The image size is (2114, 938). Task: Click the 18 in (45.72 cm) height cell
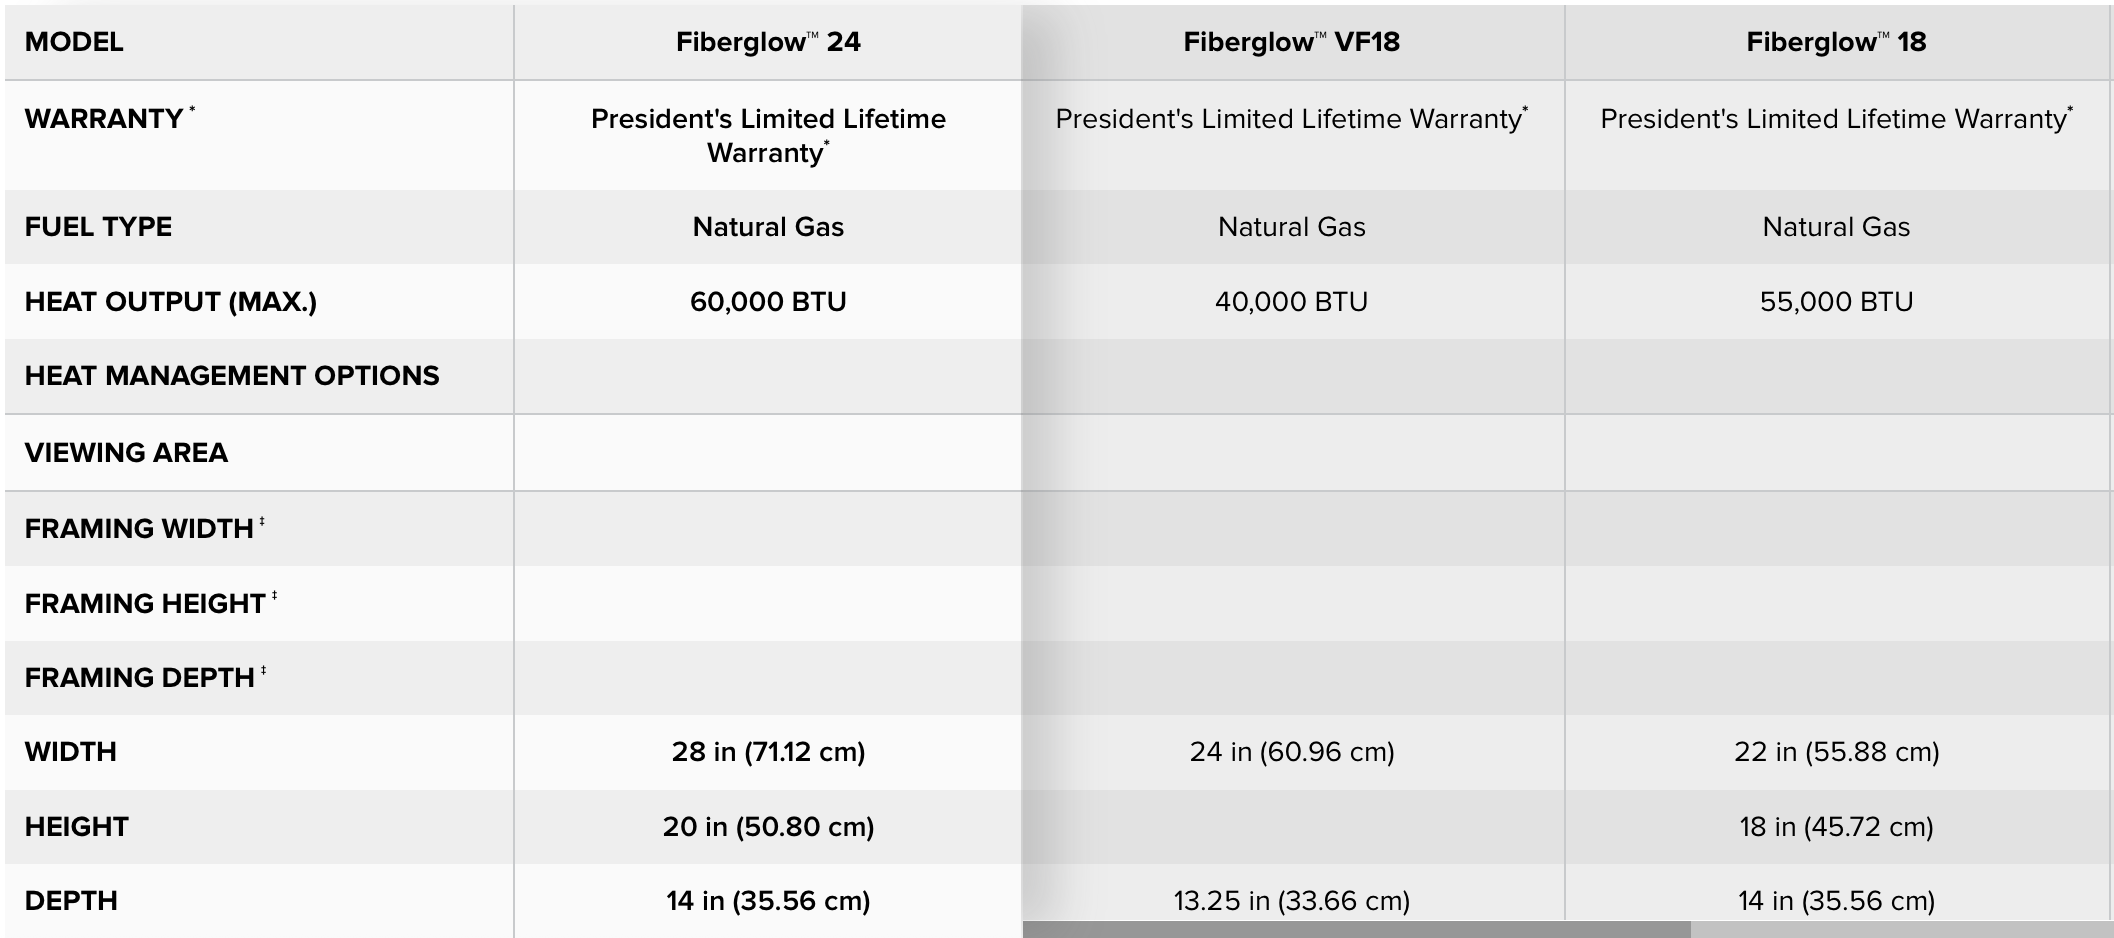pos(1836,827)
